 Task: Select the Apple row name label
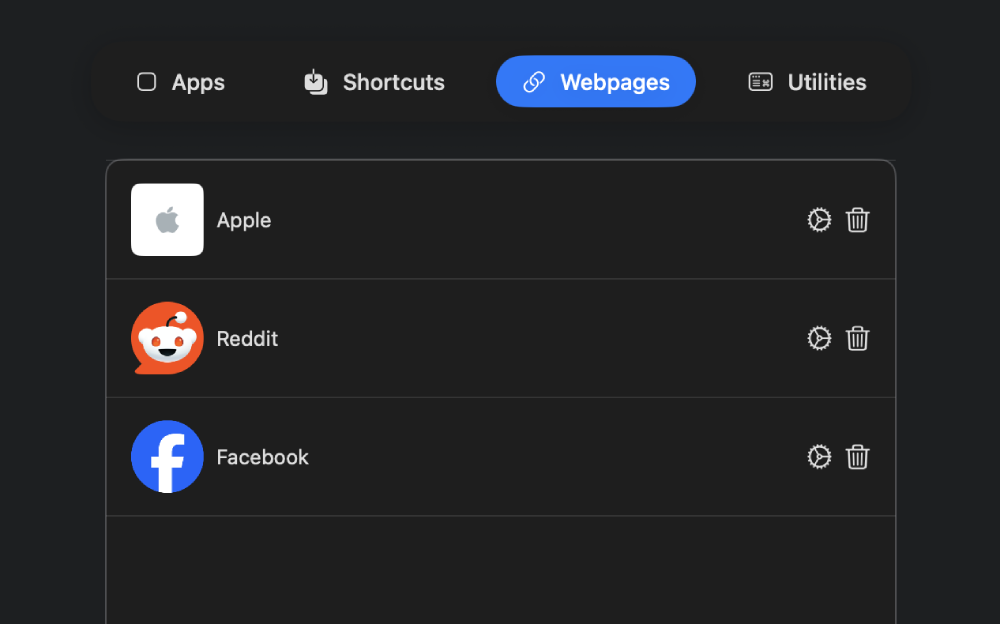(x=244, y=220)
